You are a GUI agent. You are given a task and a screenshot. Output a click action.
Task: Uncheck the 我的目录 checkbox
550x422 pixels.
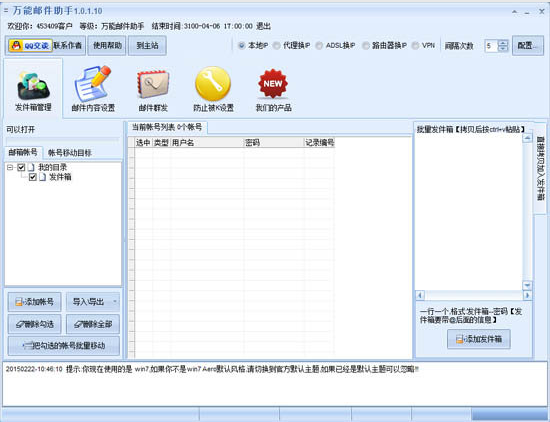[21, 167]
